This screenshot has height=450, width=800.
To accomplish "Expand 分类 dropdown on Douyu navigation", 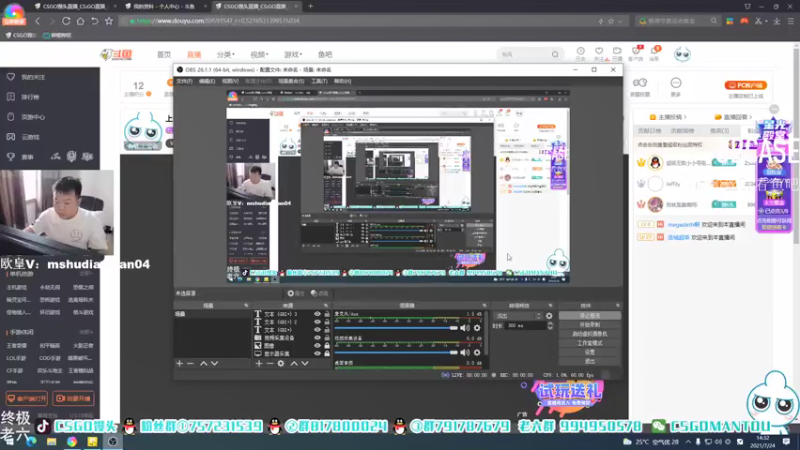I will (x=226, y=55).
